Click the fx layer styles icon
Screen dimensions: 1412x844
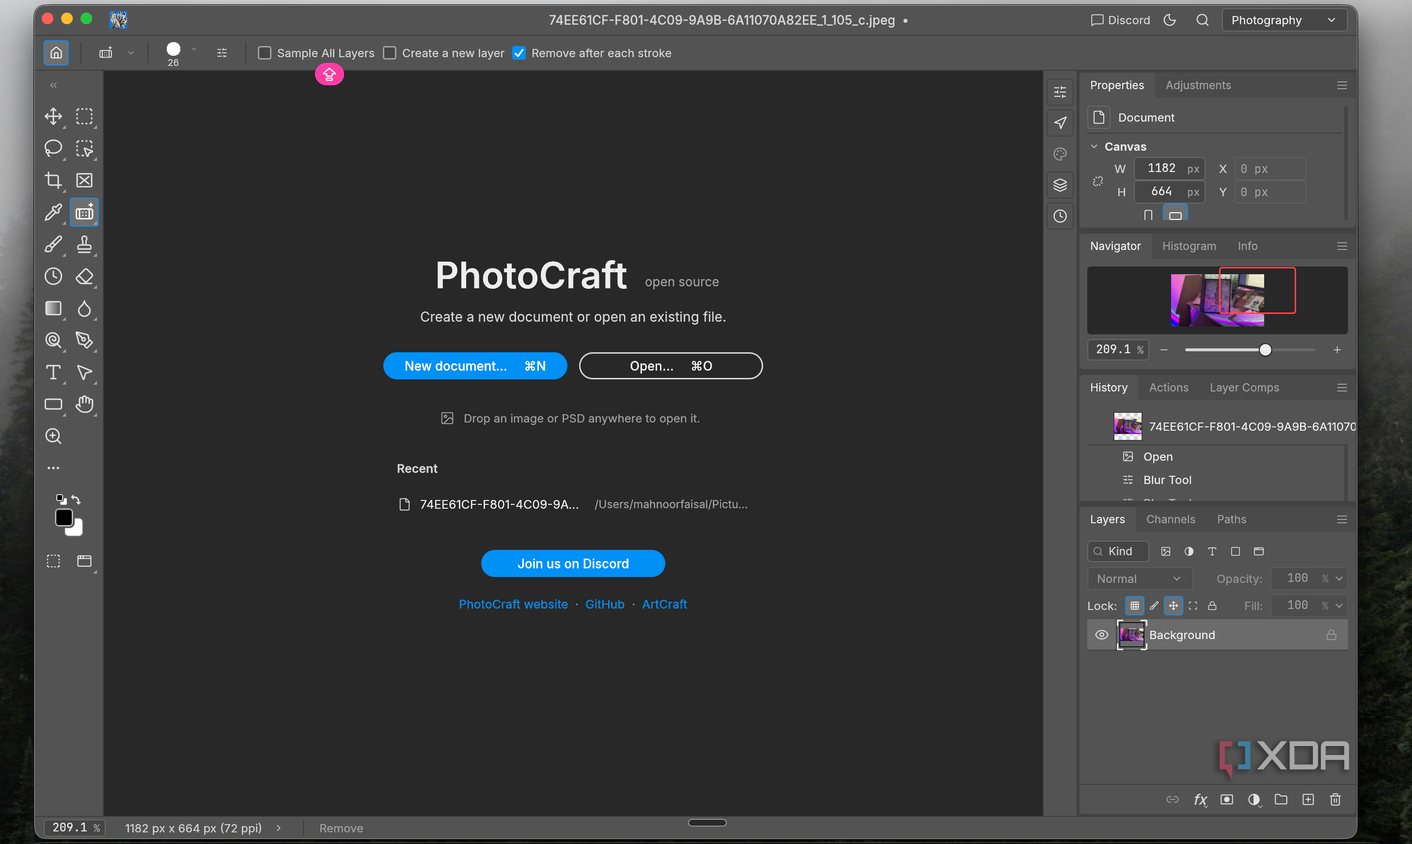tap(1200, 800)
